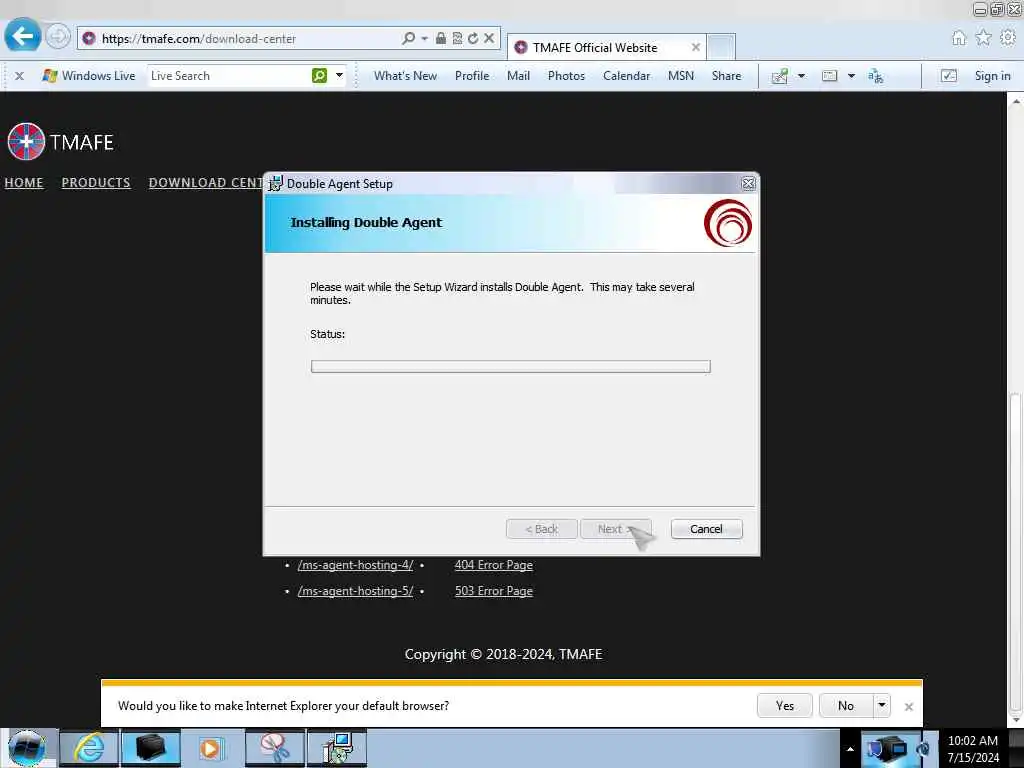
Task: Open Favorites with the star icon
Action: 983,38
